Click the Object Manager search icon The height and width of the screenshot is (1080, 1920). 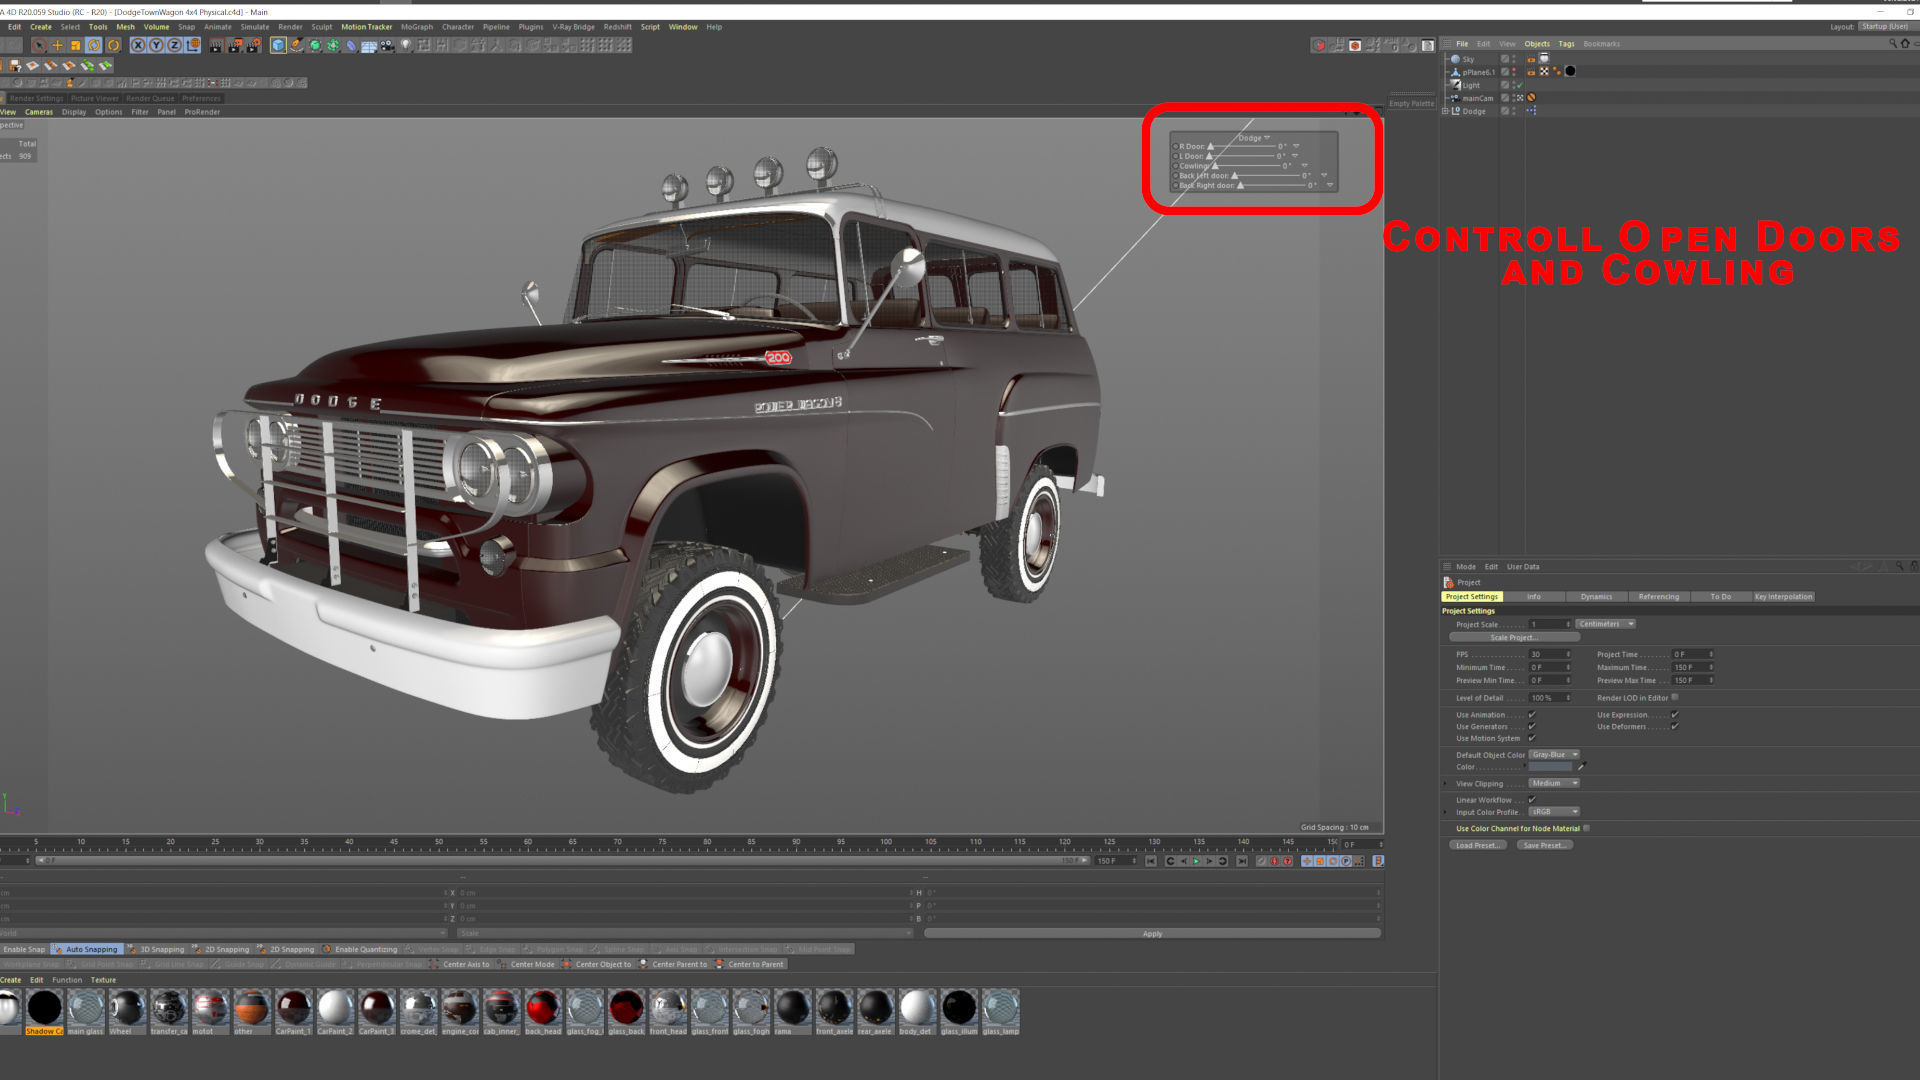1893,43
